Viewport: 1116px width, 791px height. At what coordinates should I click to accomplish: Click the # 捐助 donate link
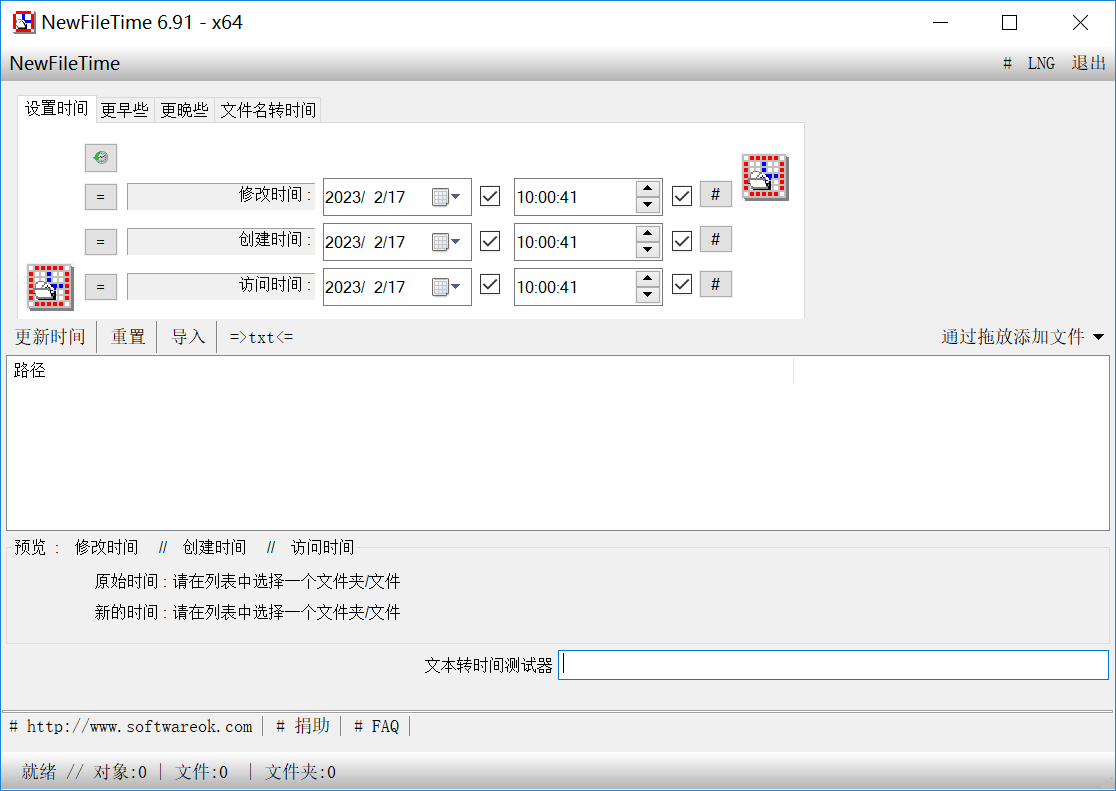[x=302, y=726]
